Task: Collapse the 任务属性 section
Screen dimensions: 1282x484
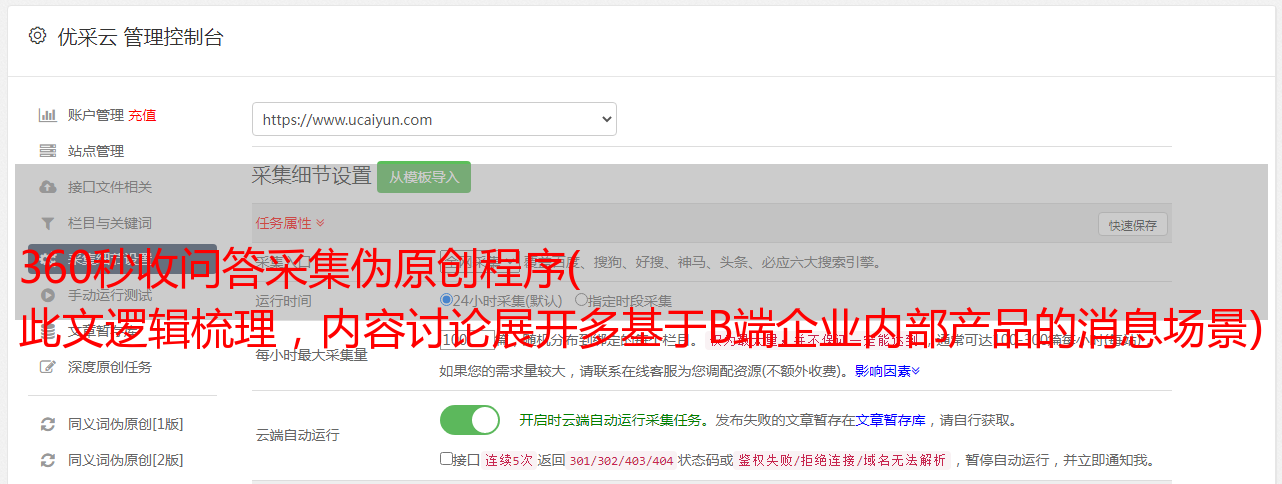Action: (x=290, y=223)
